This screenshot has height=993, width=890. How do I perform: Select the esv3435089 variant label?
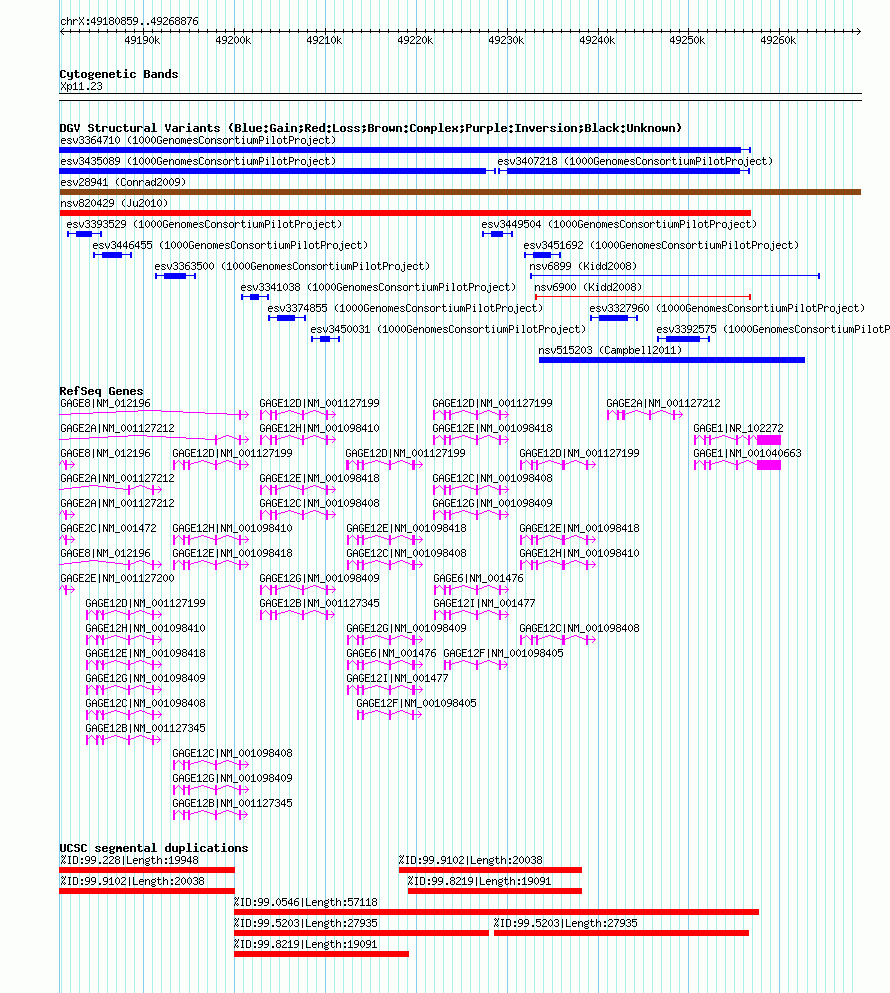click(x=198, y=161)
